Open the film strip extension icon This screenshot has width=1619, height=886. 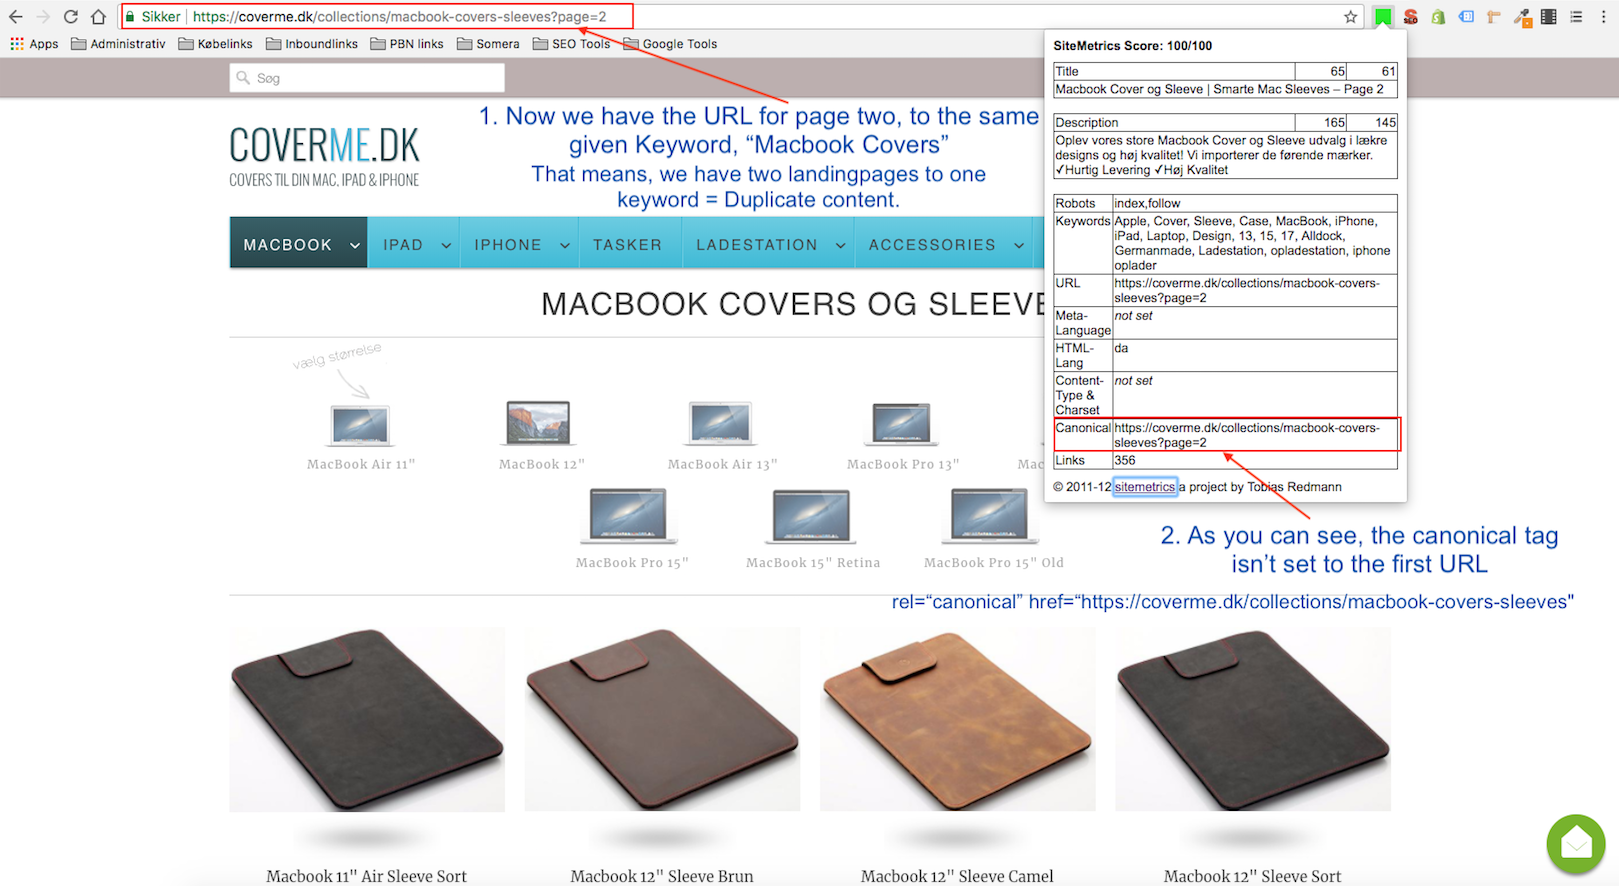pos(1548,17)
